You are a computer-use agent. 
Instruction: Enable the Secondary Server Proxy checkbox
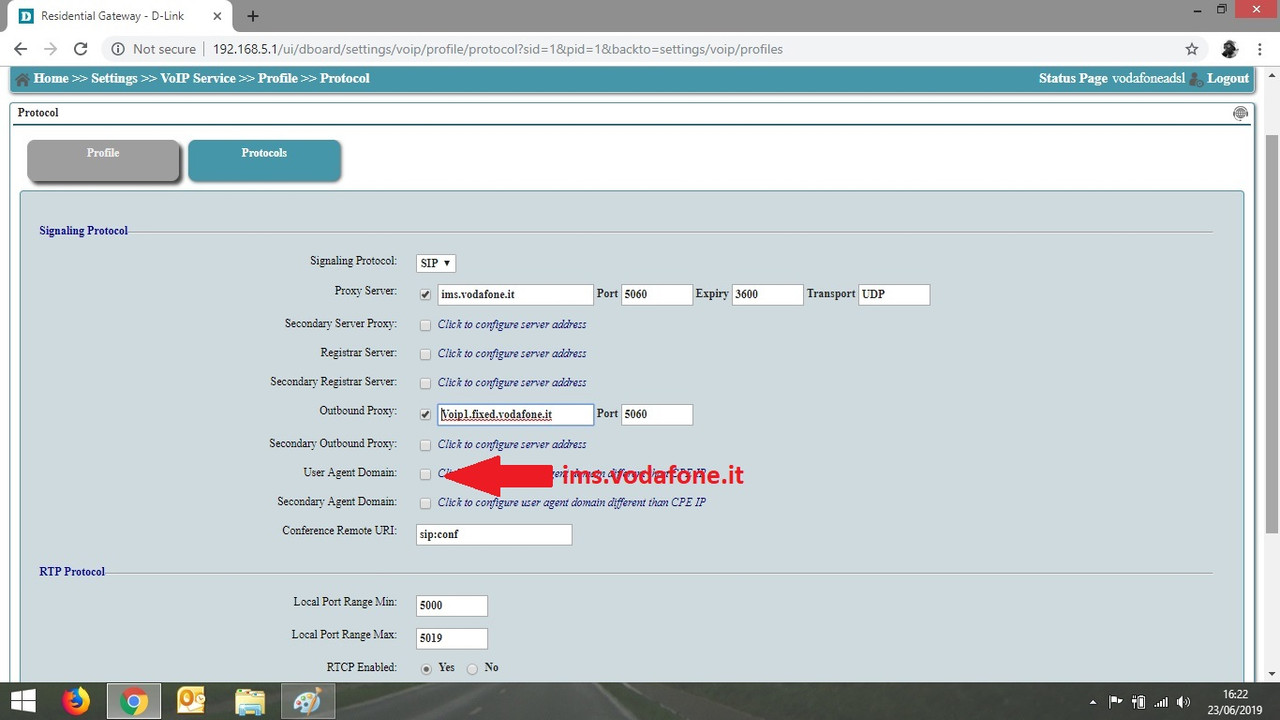[426, 325]
